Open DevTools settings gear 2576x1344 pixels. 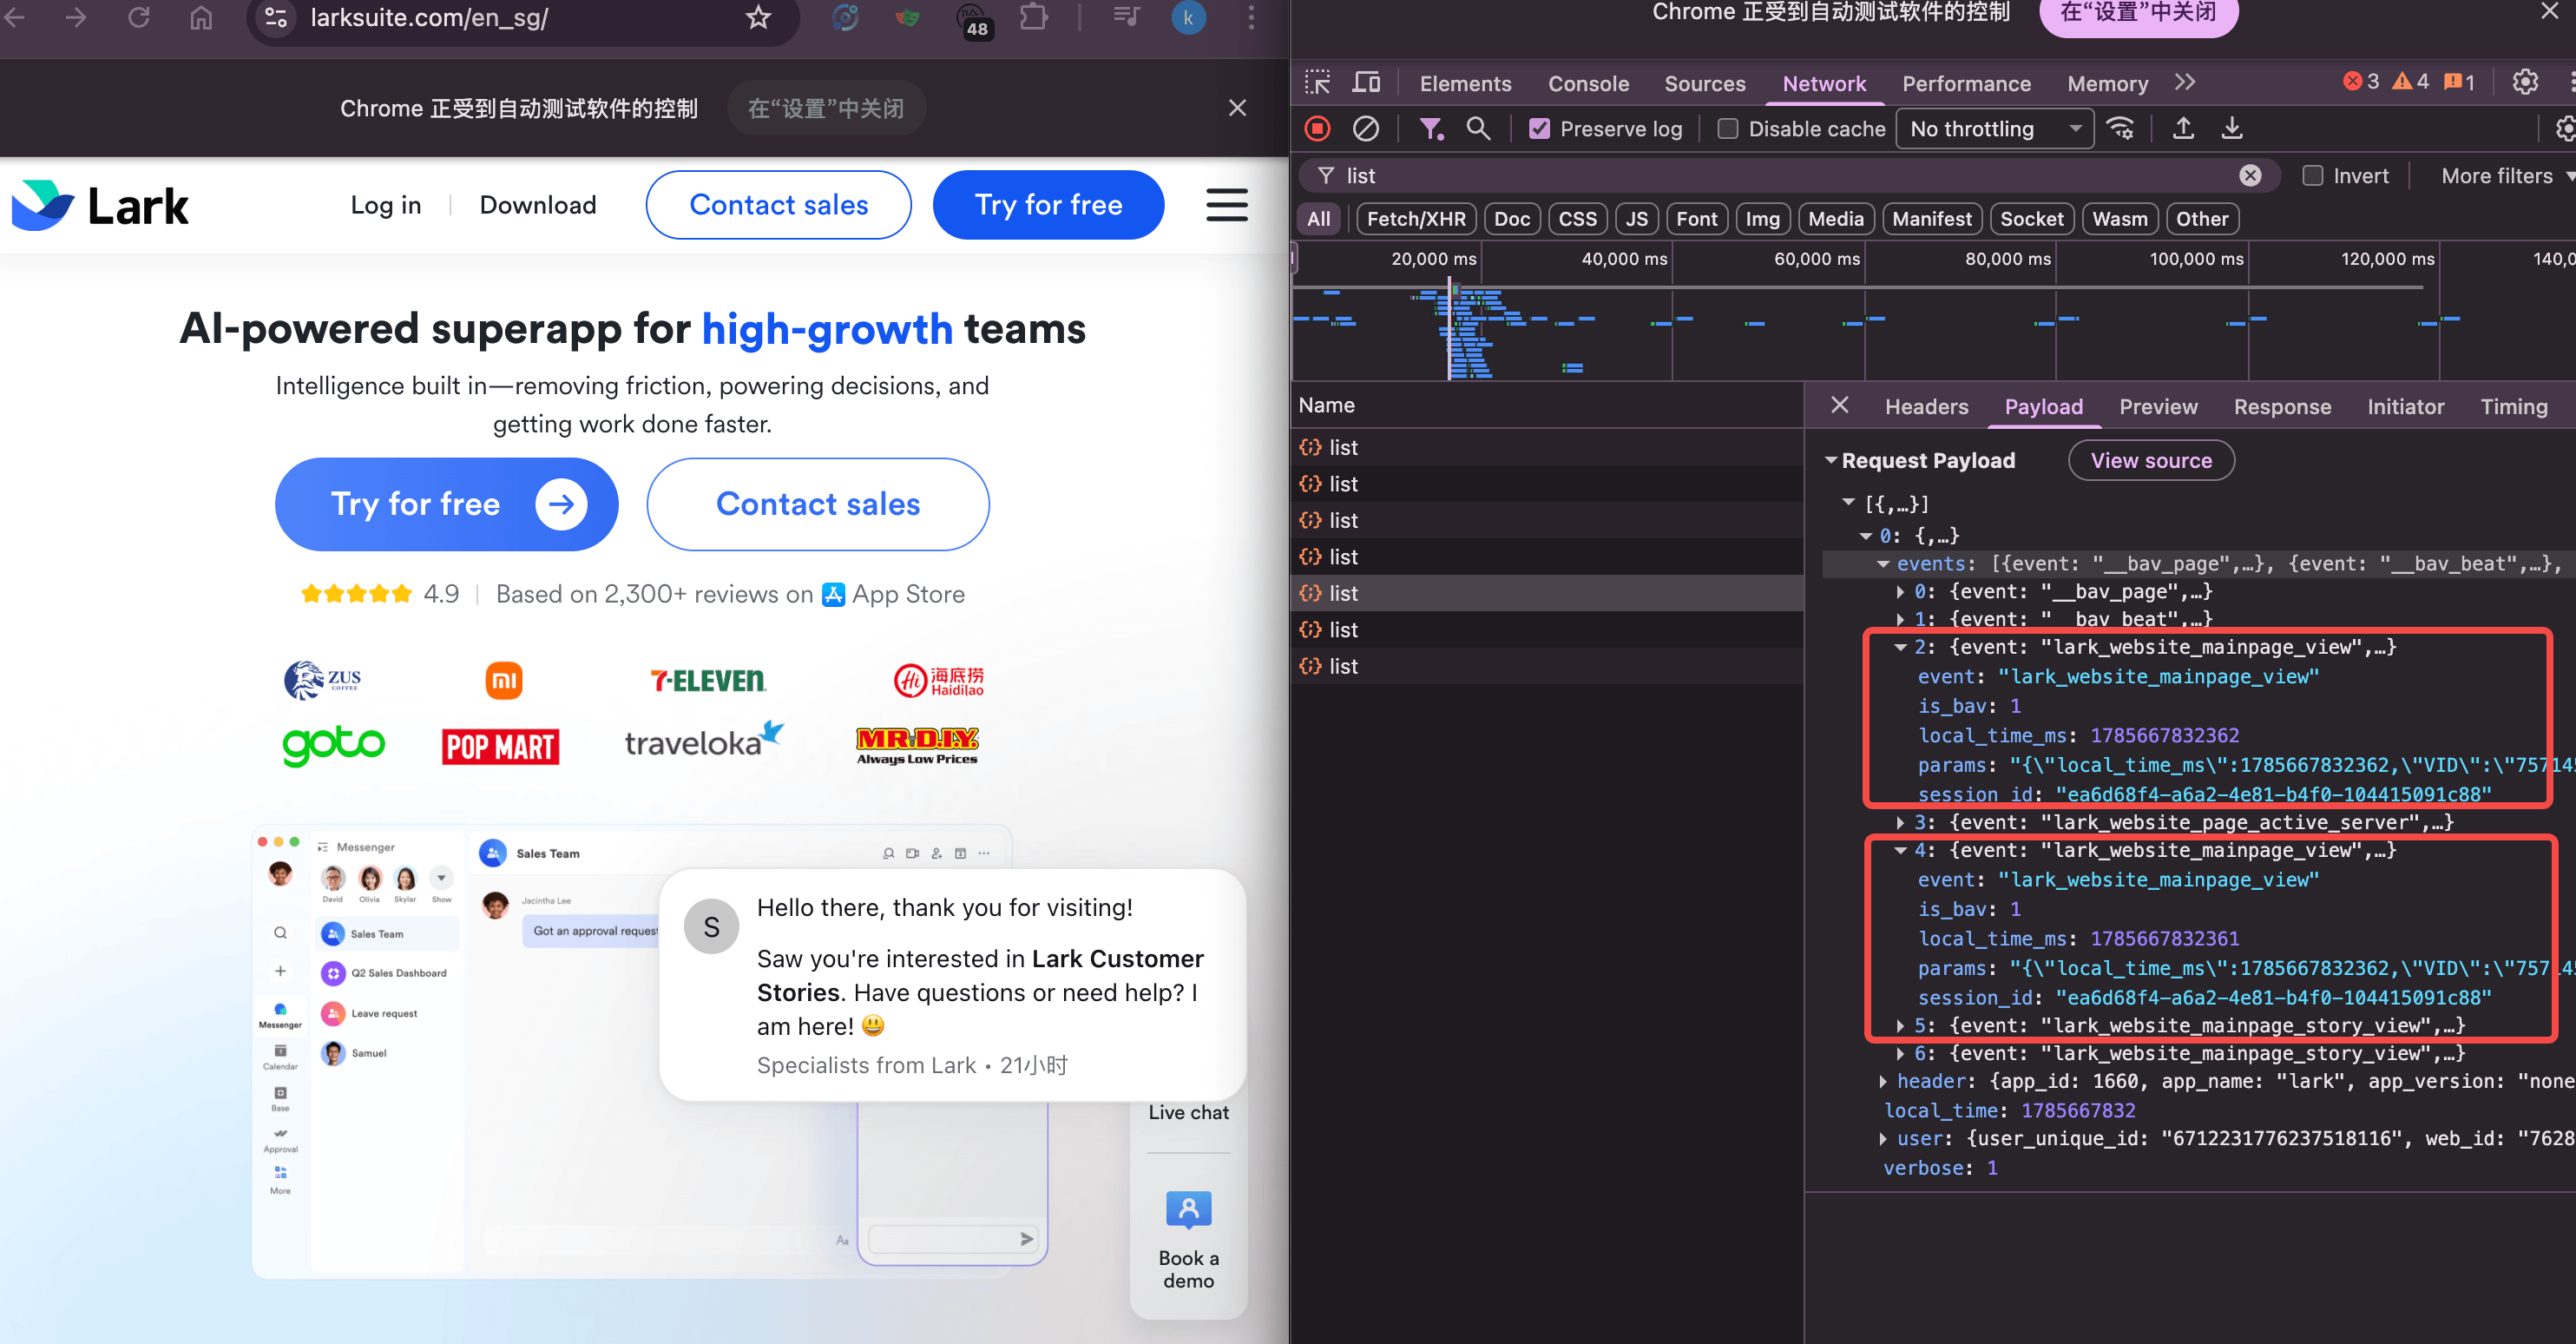point(2525,82)
